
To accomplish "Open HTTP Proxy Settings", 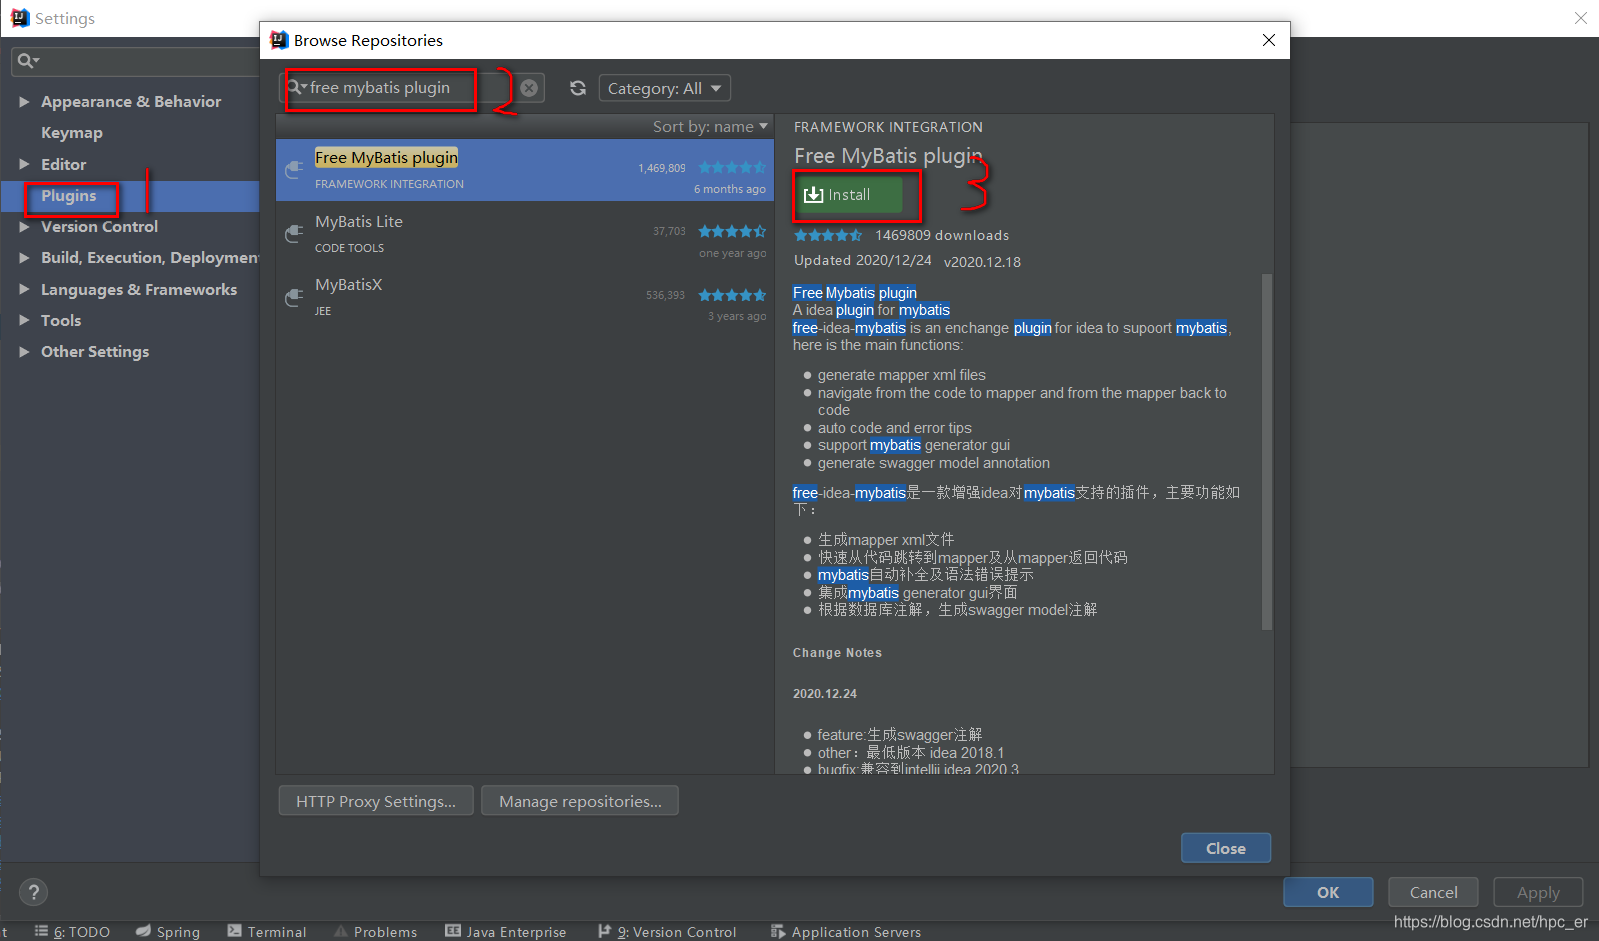I will (x=376, y=801).
